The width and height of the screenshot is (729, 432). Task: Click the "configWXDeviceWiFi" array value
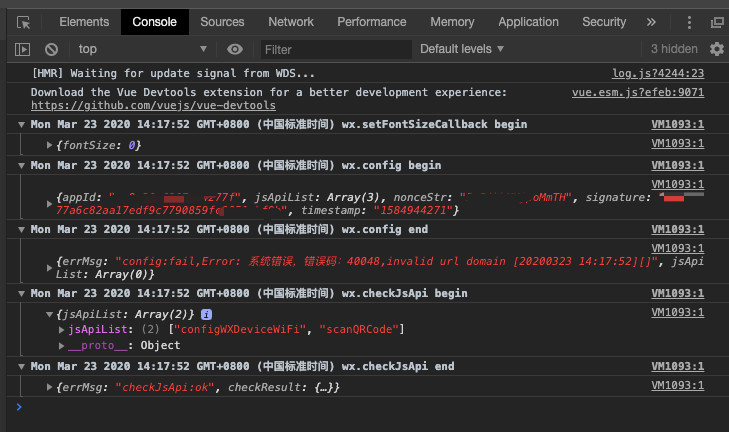pos(240,330)
